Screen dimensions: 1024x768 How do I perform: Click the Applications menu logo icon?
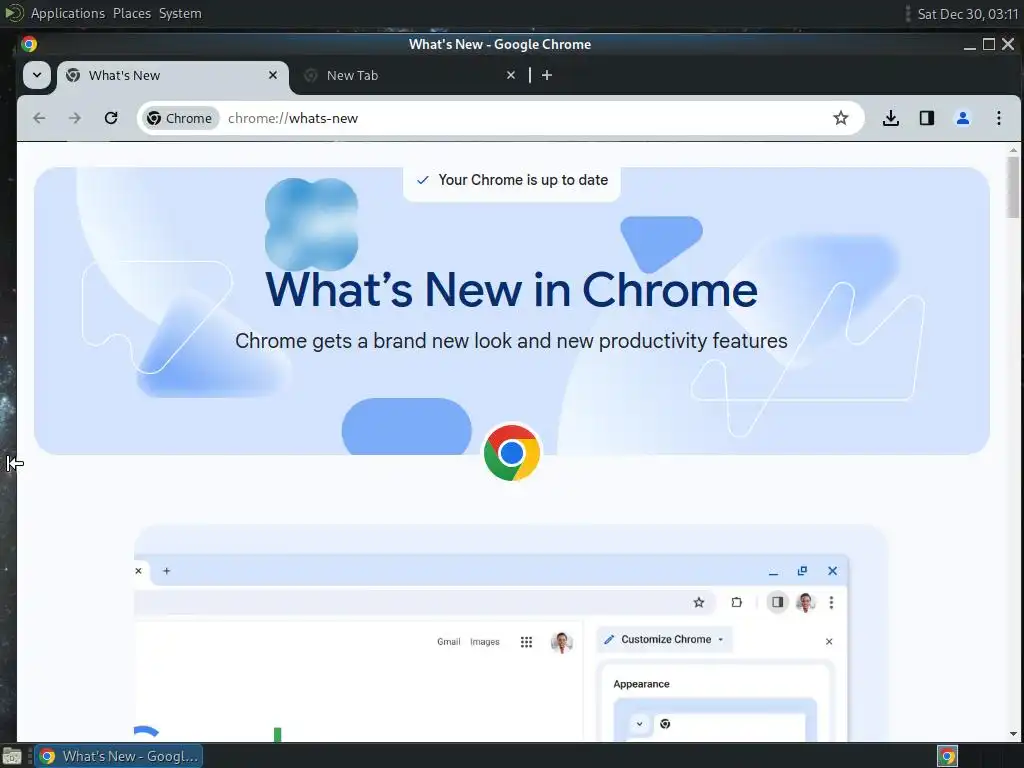13,13
